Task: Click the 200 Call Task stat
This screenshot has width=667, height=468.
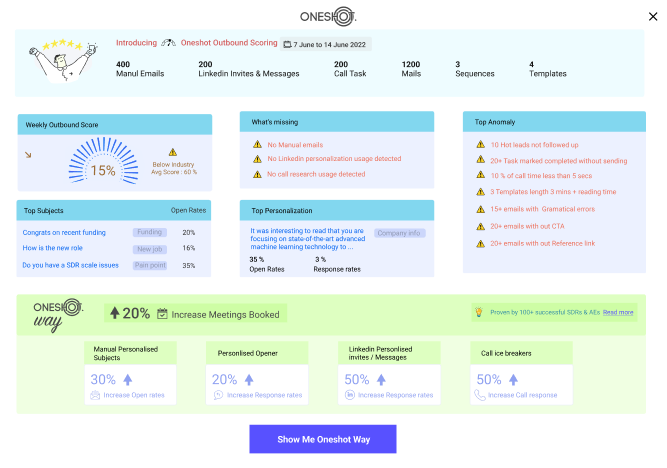Action: pos(350,69)
